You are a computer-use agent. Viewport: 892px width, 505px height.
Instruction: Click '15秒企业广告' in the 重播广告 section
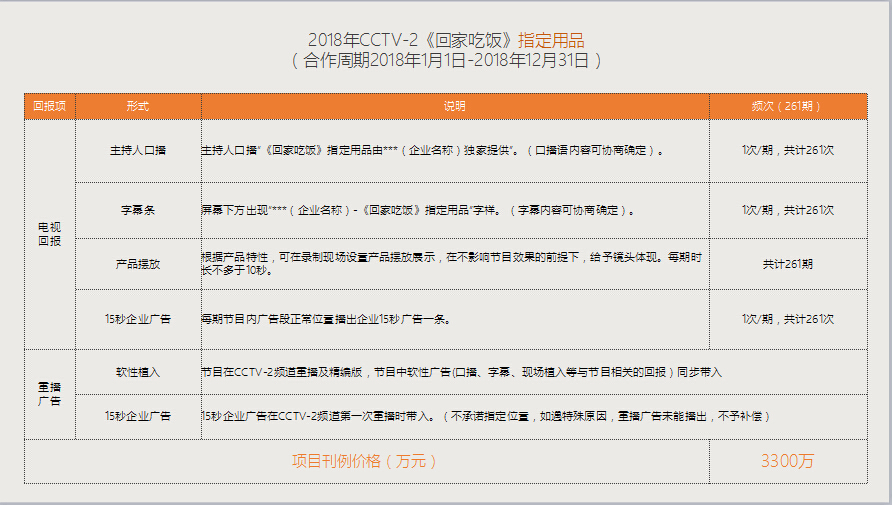(x=138, y=416)
